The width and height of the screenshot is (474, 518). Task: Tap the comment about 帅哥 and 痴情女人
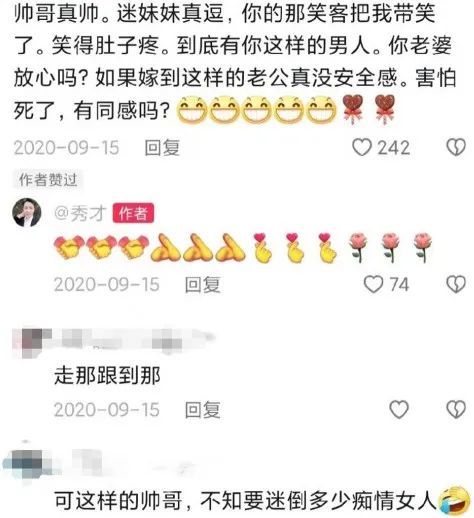245,501
